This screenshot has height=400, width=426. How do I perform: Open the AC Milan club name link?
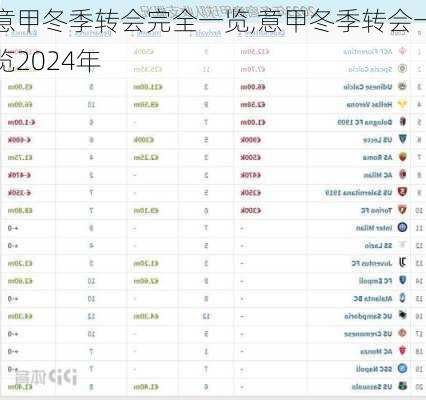click(378, 175)
